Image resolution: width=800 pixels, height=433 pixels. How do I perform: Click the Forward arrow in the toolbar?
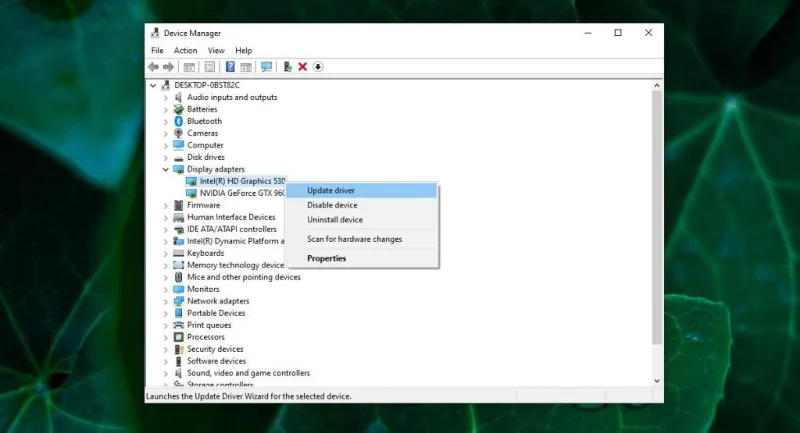tap(168, 67)
